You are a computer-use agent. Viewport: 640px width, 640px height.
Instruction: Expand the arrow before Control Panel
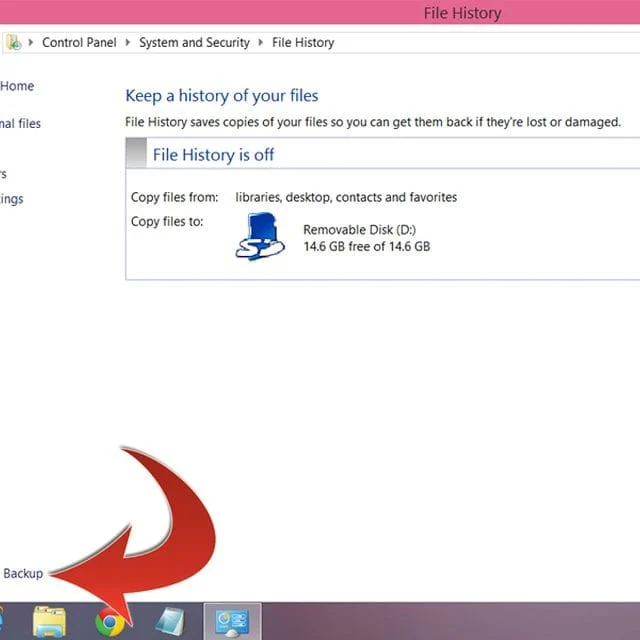(31, 42)
